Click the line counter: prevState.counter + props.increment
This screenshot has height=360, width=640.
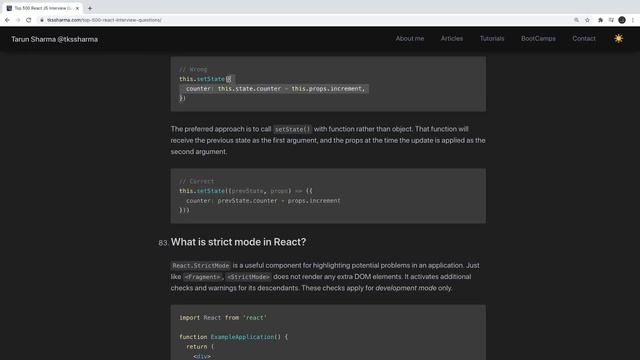(263, 201)
